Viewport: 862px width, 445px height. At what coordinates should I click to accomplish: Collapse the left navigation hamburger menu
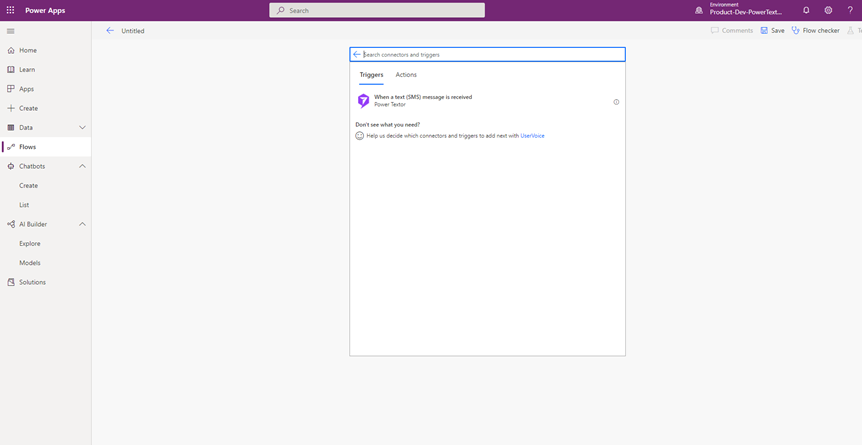click(x=10, y=31)
